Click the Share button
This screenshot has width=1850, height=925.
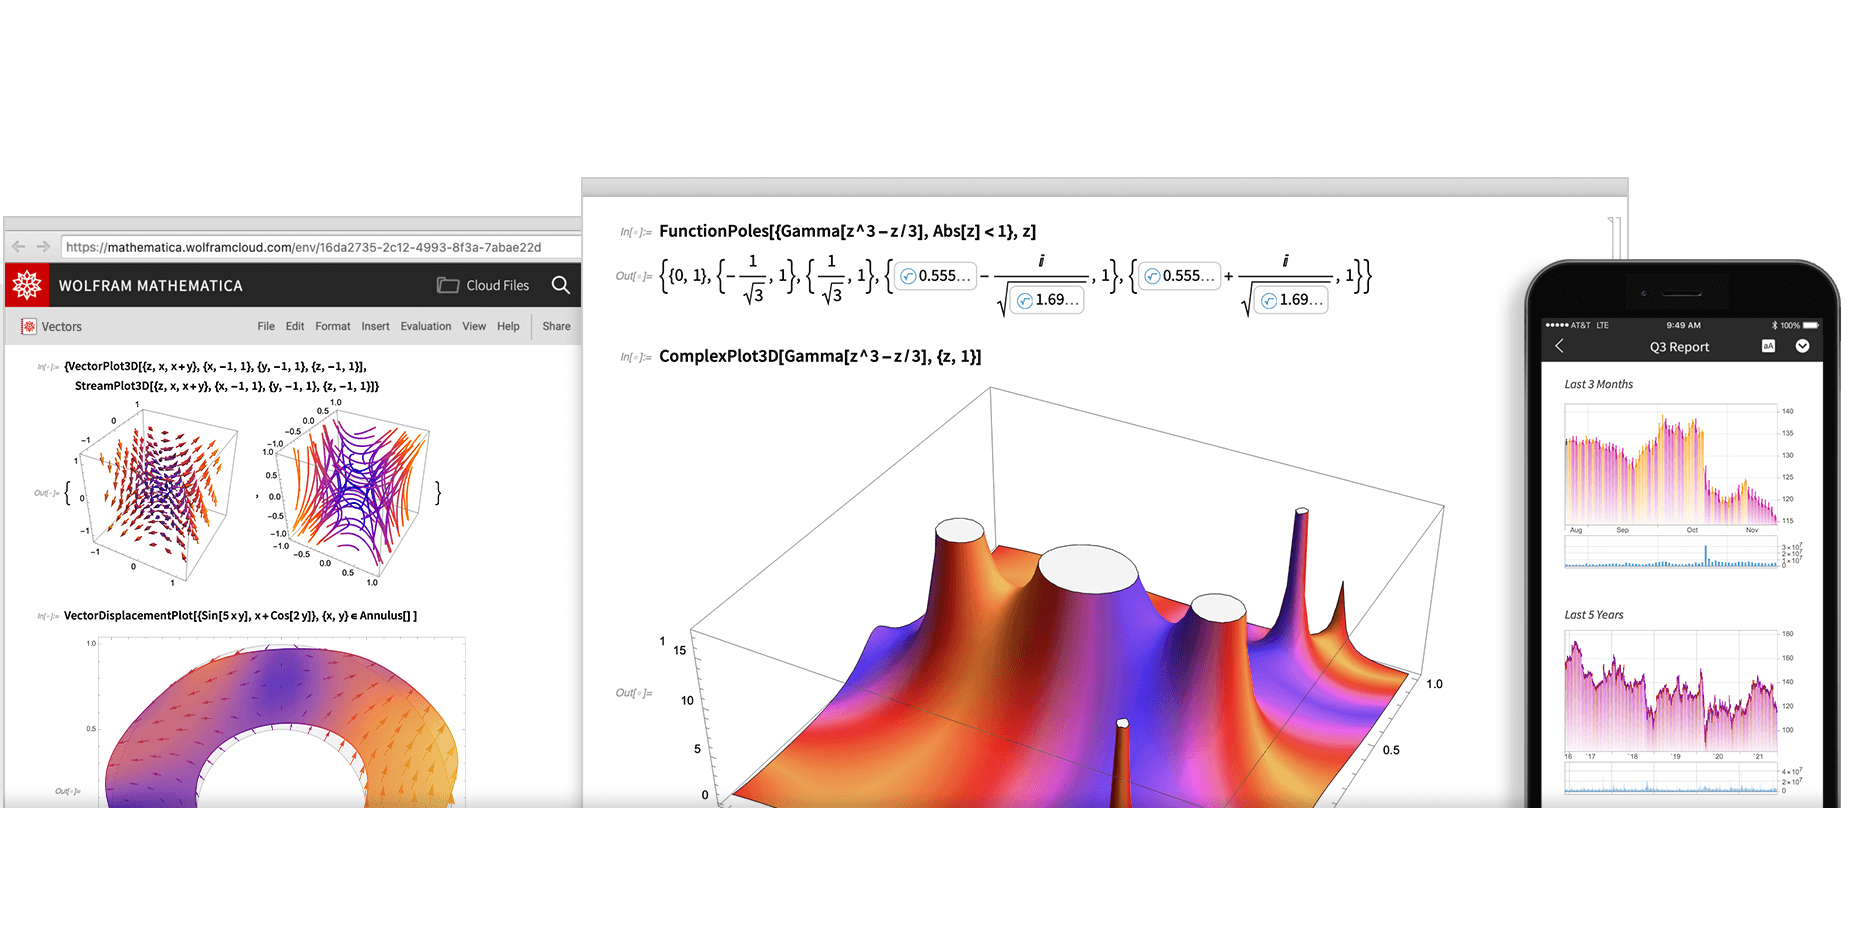[x=556, y=326]
